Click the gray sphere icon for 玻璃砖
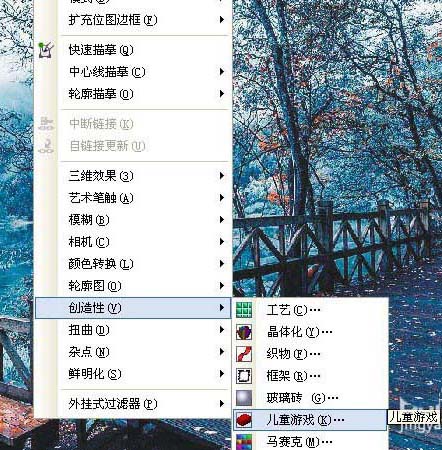442x450 pixels. [244, 398]
